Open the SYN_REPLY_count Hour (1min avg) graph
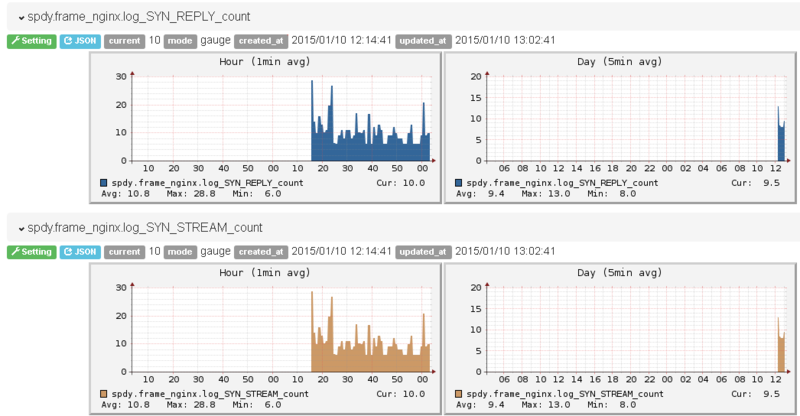Viewport: 800px width, 416px height. (x=265, y=128)
